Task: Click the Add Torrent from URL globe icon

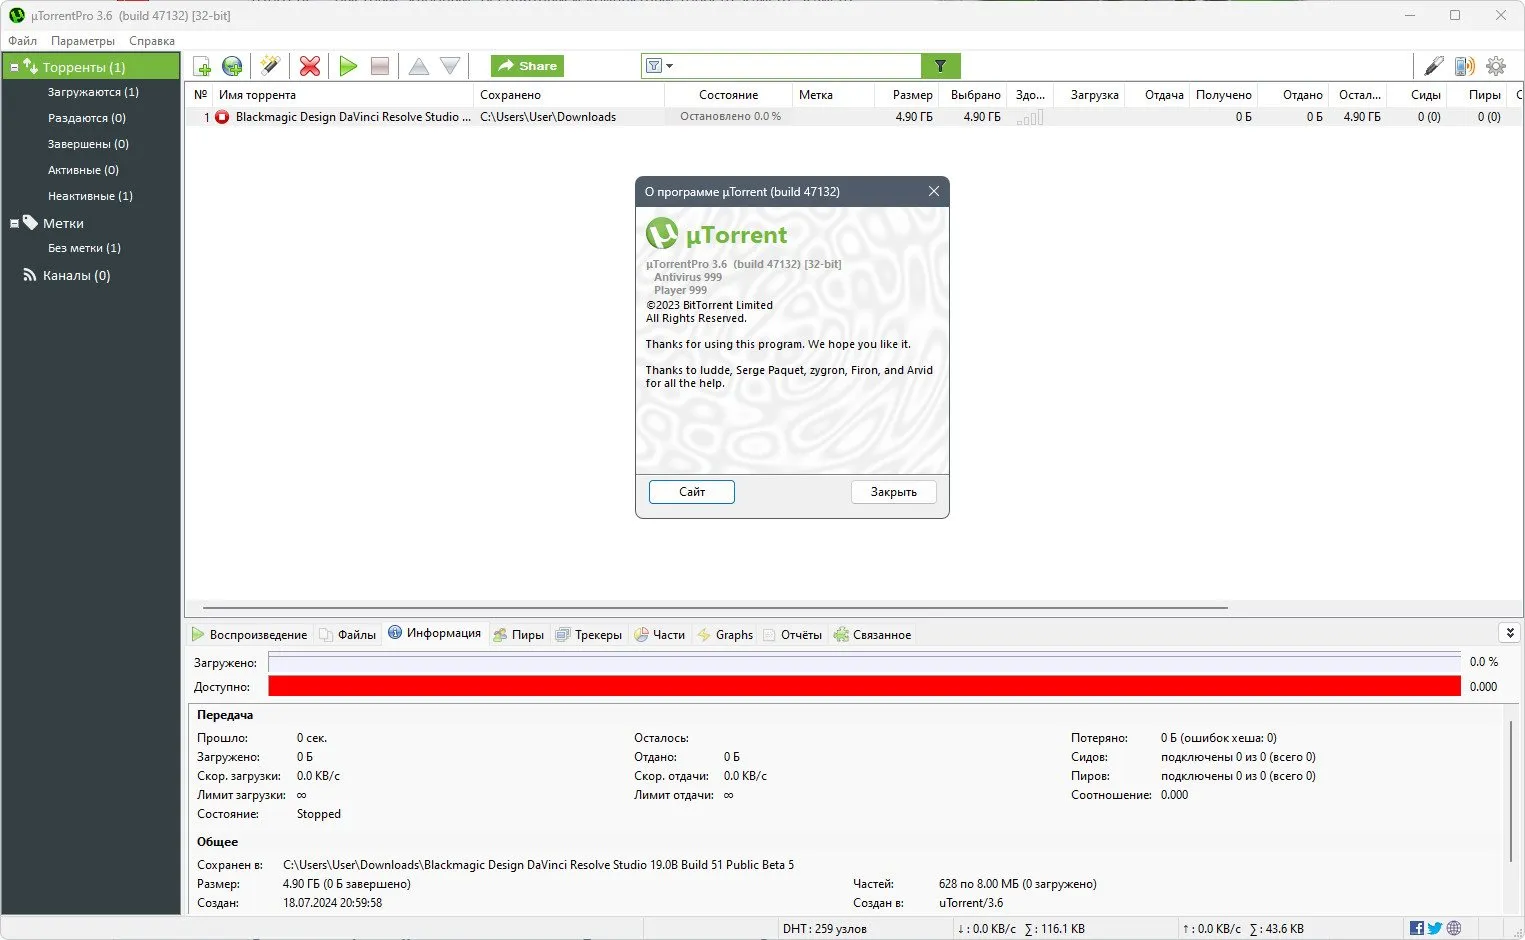Action: pyautogui.click(x=232, y=66)
